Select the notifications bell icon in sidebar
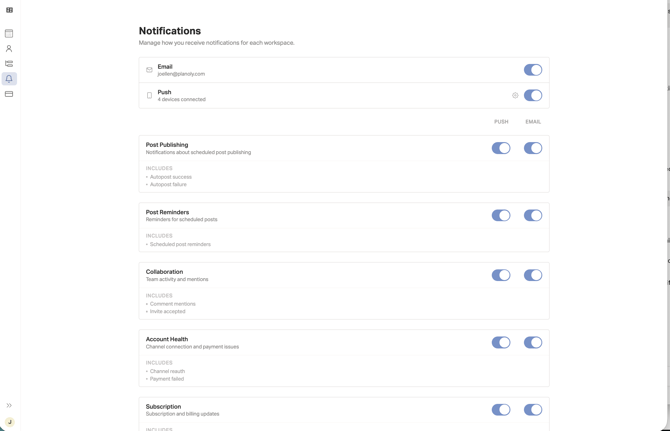The image size is (670, 431). pos(9,79)
